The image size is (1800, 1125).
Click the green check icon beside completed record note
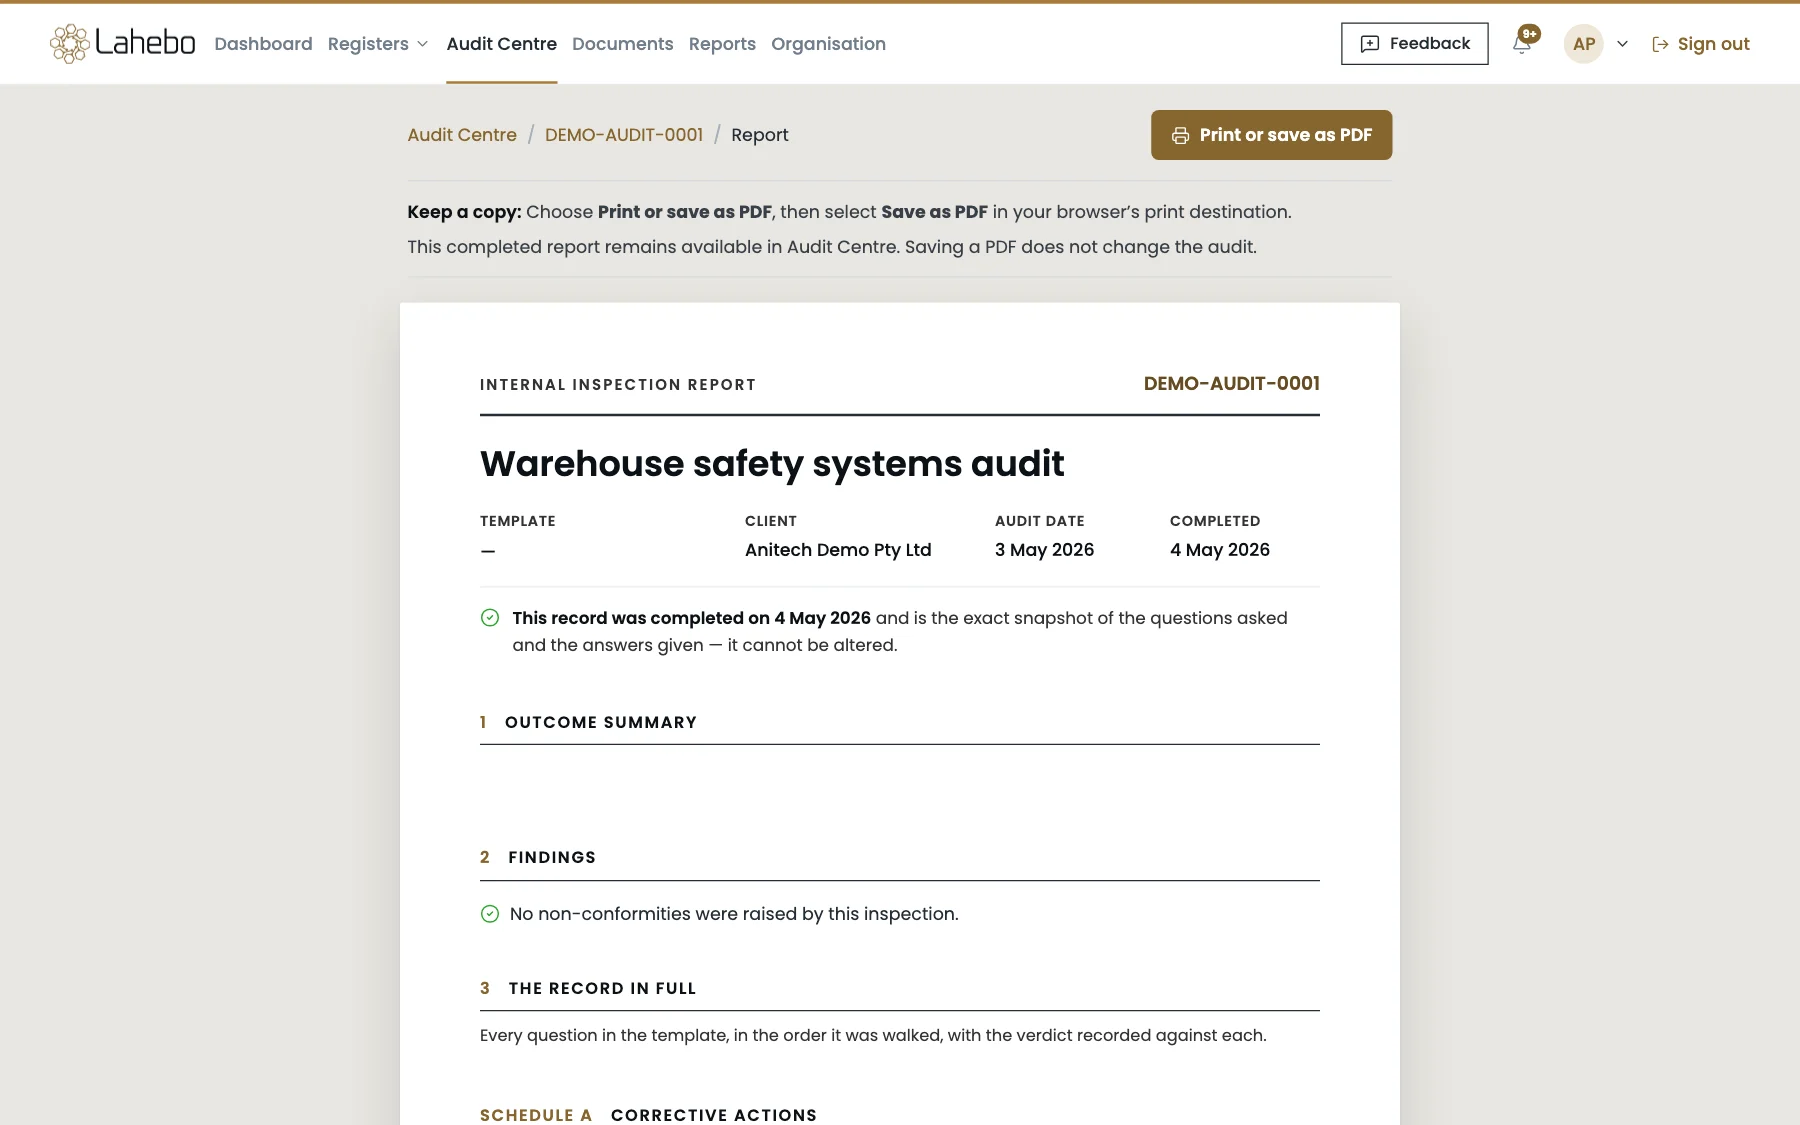(x=490, y=618)
